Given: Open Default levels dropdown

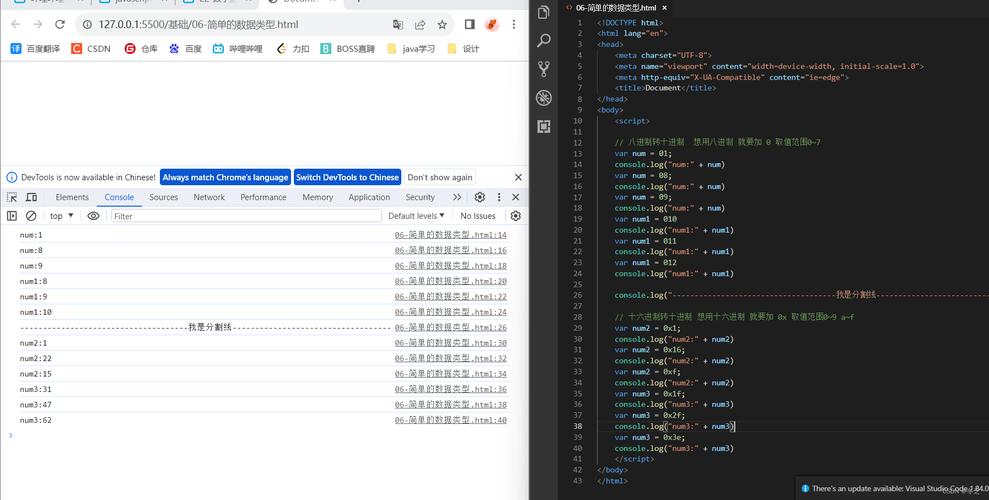Looking at the screenshot, I should coord(416,216).
